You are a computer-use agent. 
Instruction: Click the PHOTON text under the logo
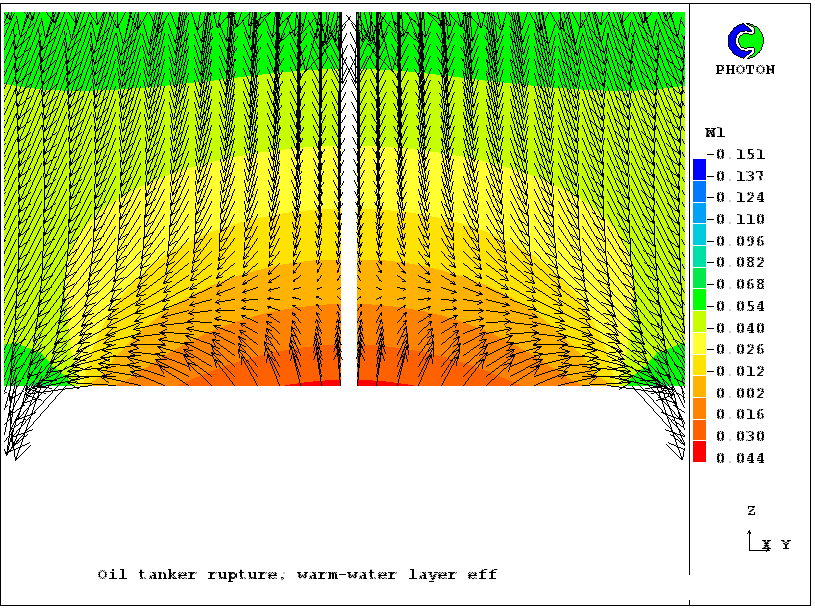(745, 70)
